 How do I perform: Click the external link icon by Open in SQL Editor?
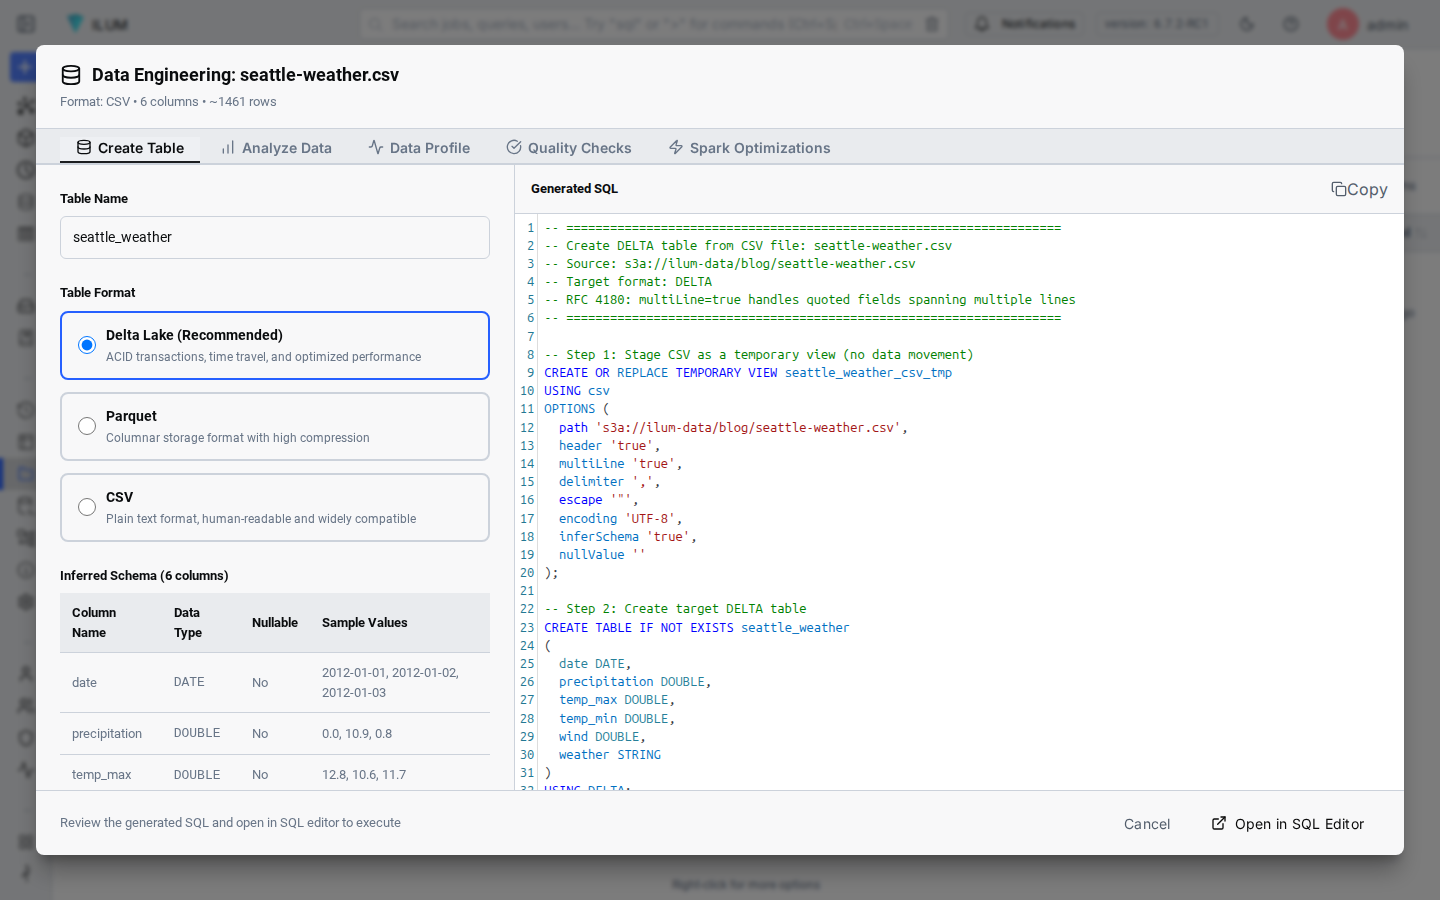[x=1219, y=823]
